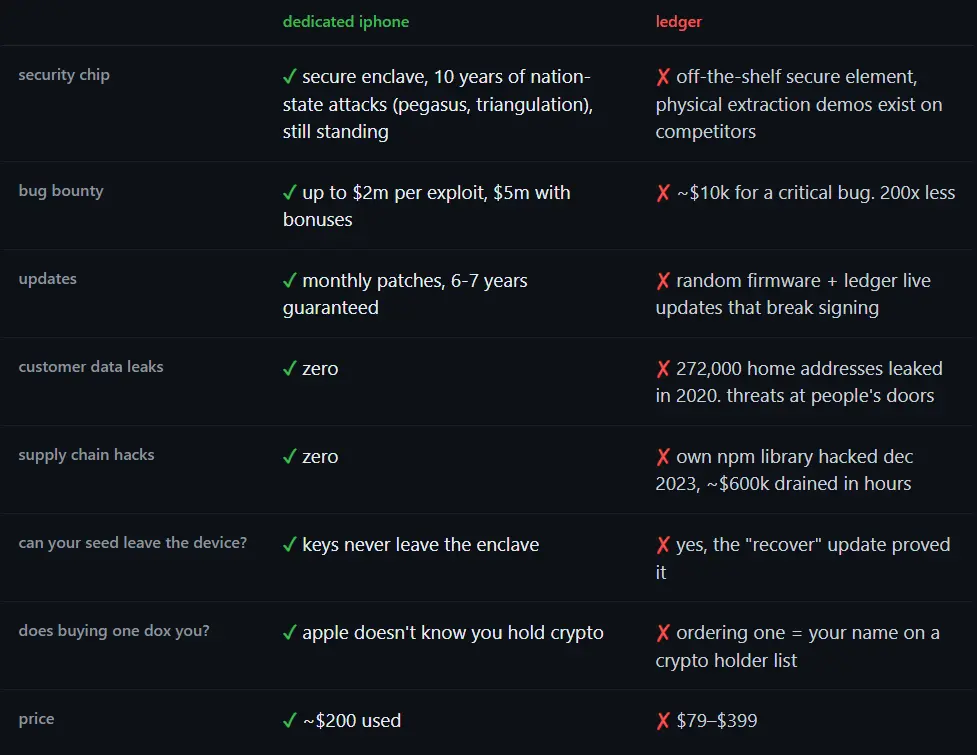The width and height of the screenshot is (977, 755).
Task: Click the green checkmark beside monthly patches
Action: (289, 280)
